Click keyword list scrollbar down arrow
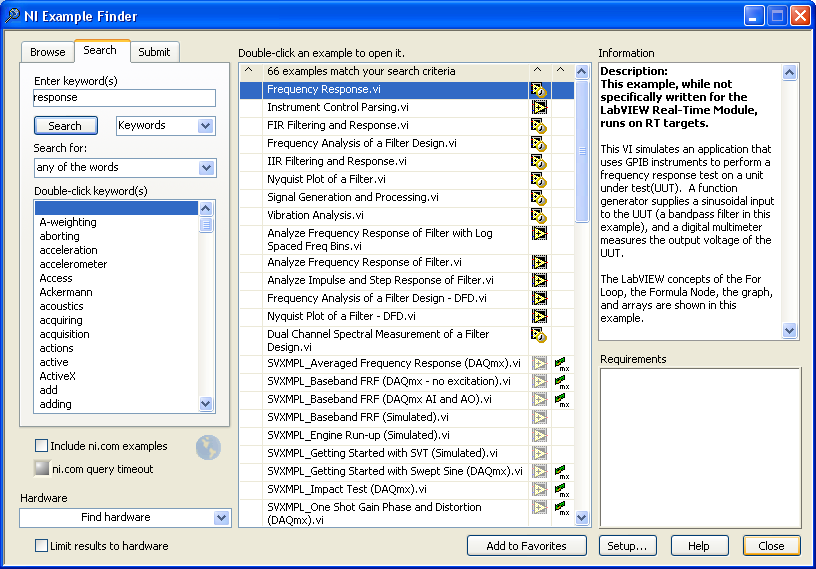This screenshot has width=816, height=569. tap(206, 404)
